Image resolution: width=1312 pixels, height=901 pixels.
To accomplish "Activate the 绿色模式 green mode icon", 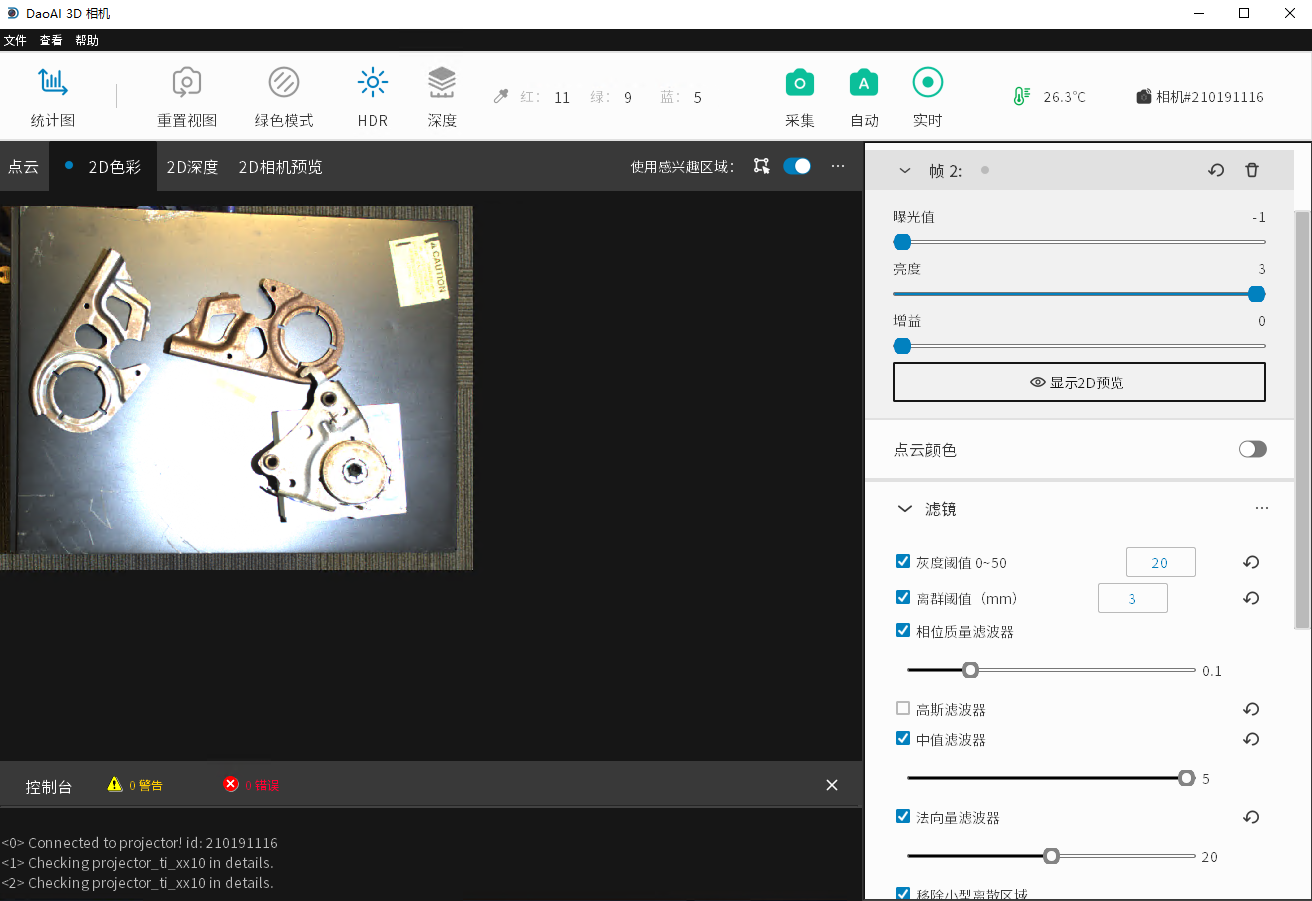I will click(284, 84).
